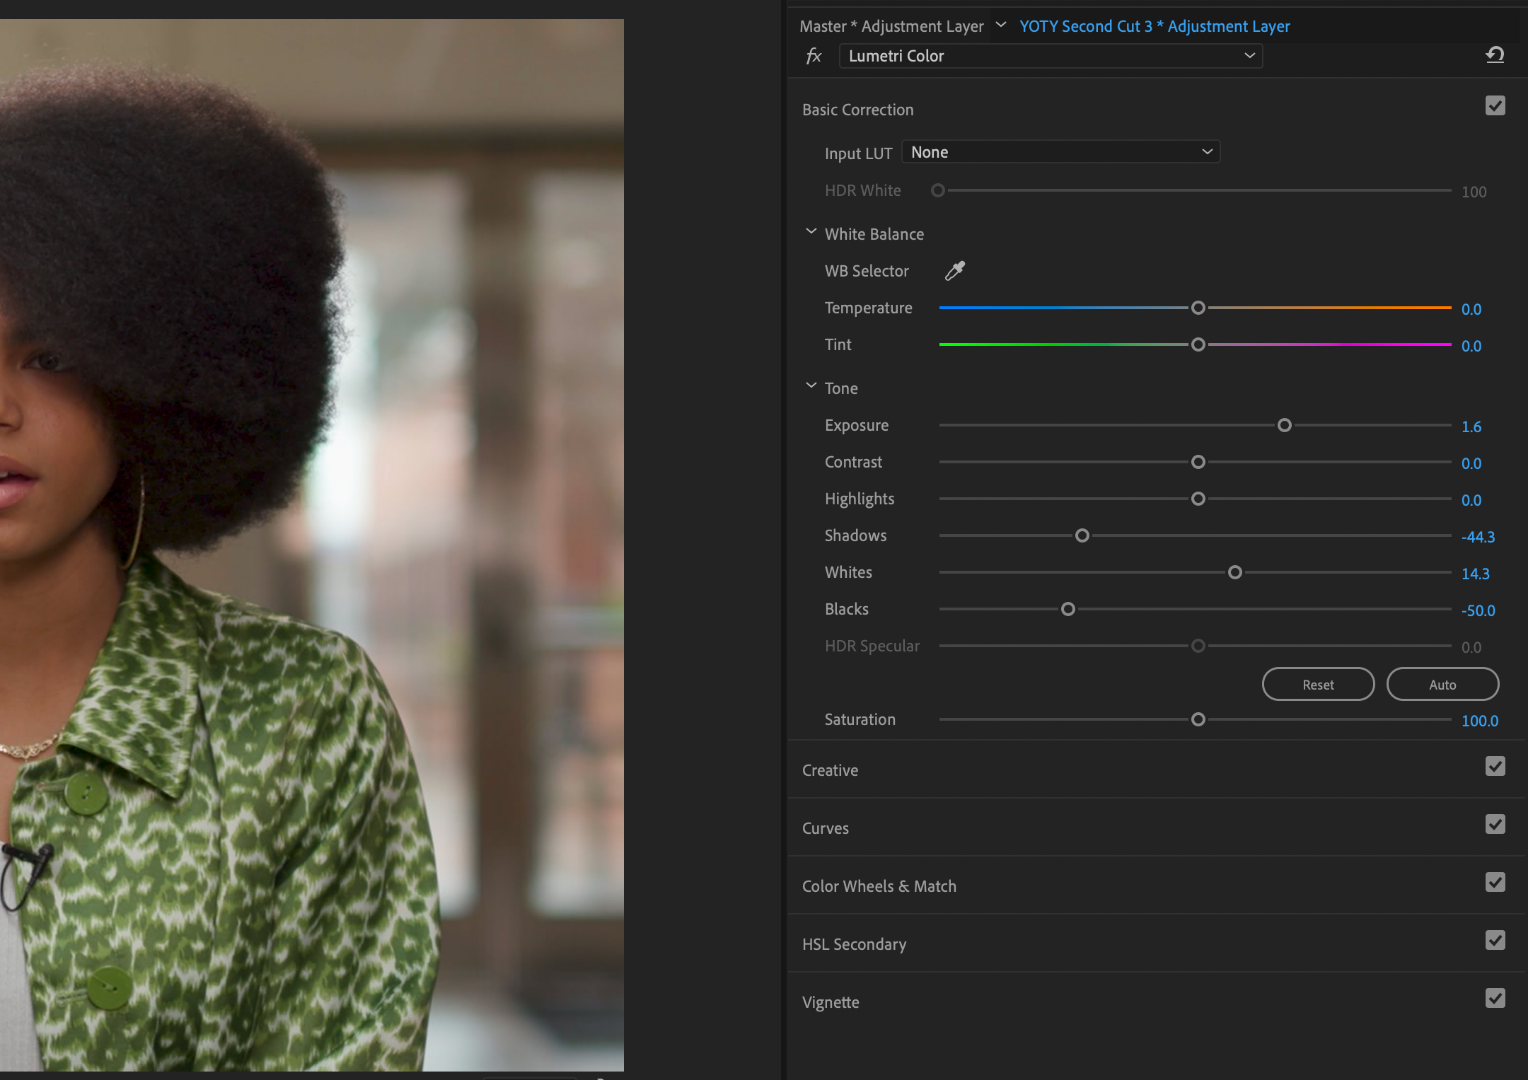Open the Input LUT dropdown
This screenshot has width=1528, height=1080.
coord(1061,152)
